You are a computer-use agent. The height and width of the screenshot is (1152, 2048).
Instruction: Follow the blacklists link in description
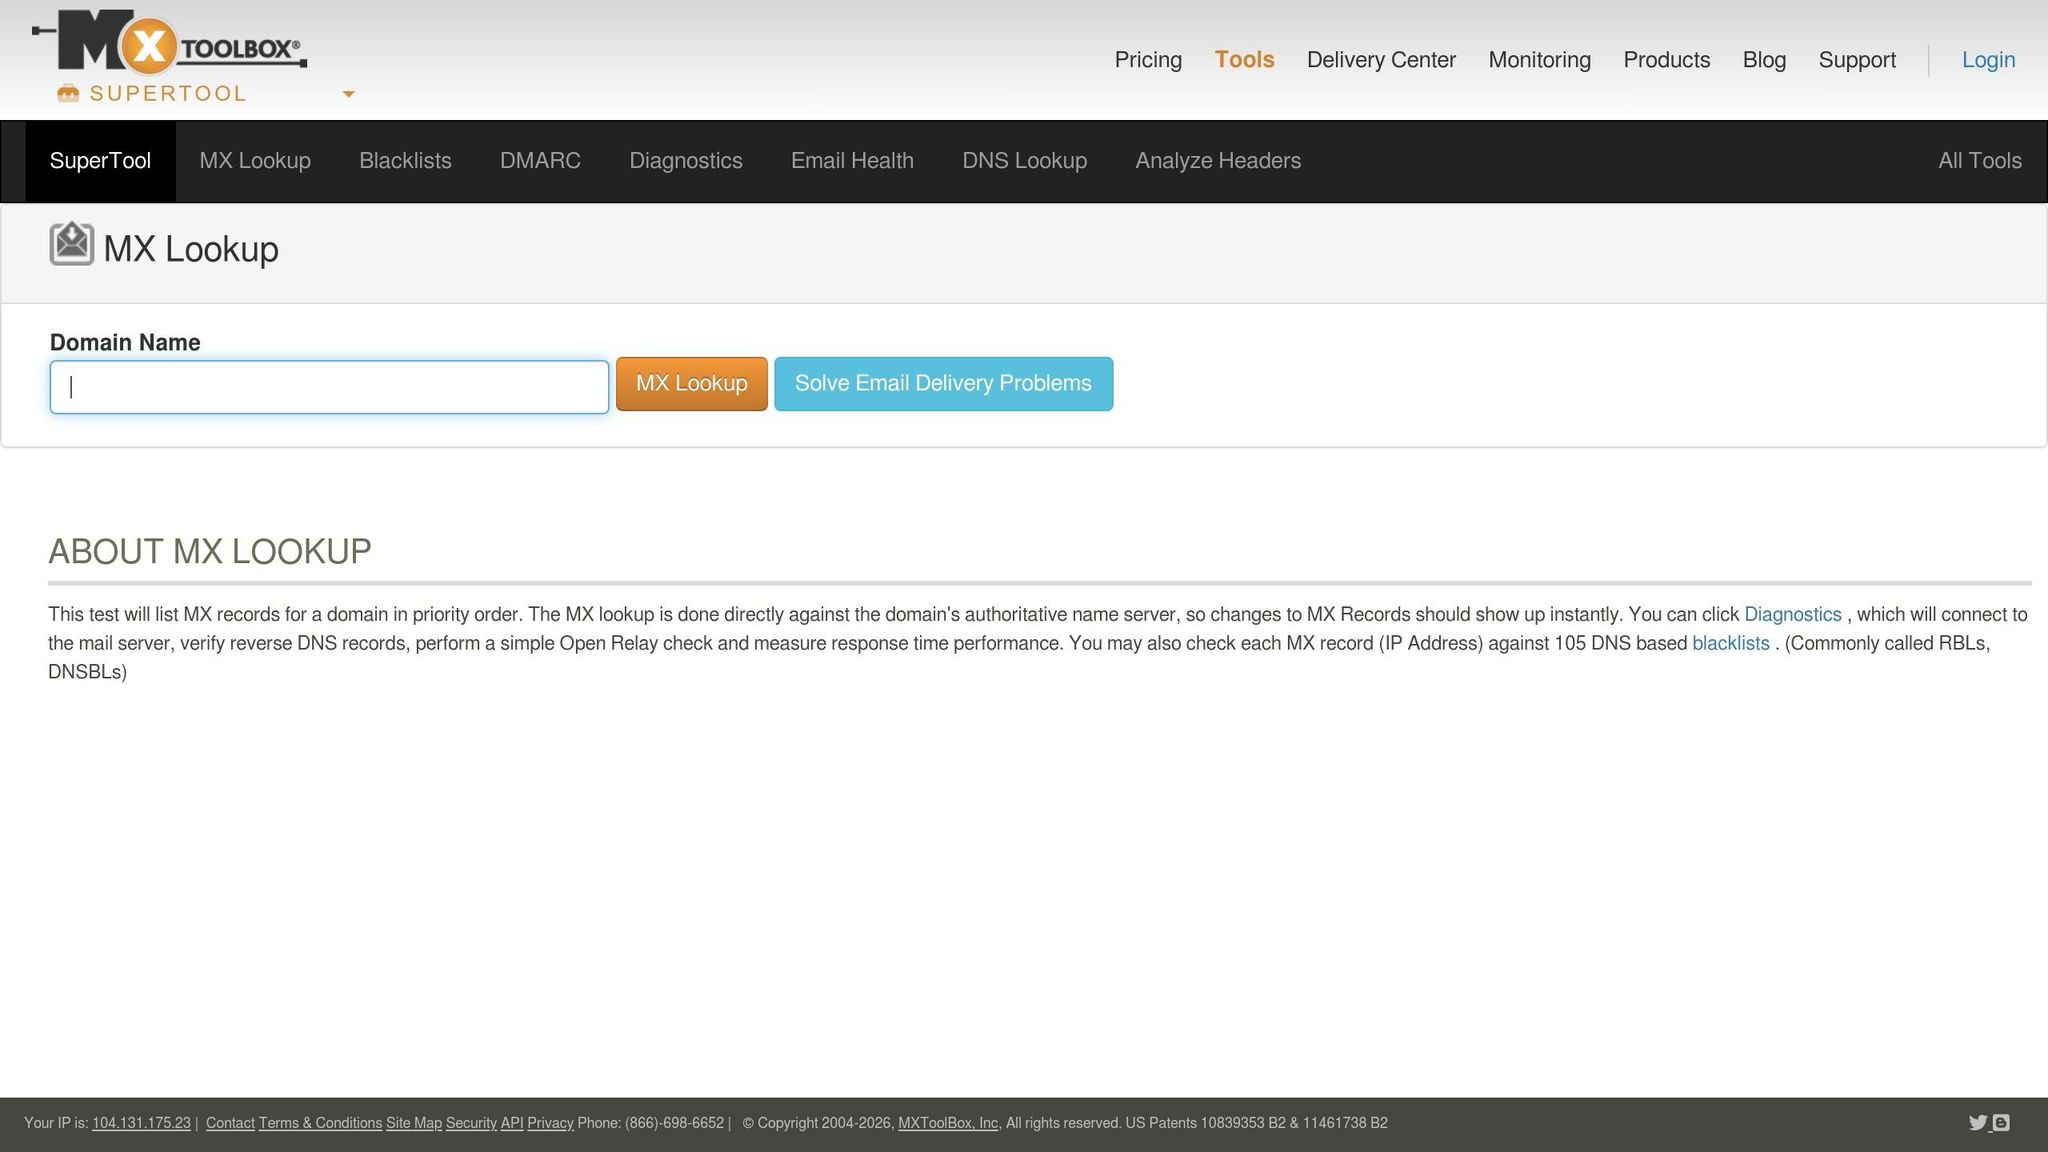tap(1730, 644)
